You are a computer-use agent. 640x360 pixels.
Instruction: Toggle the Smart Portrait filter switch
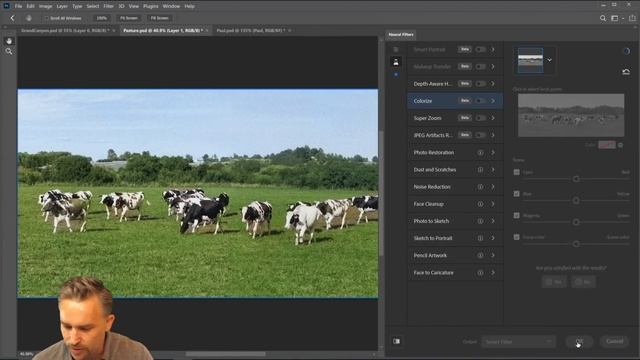[x=481, y=49]
